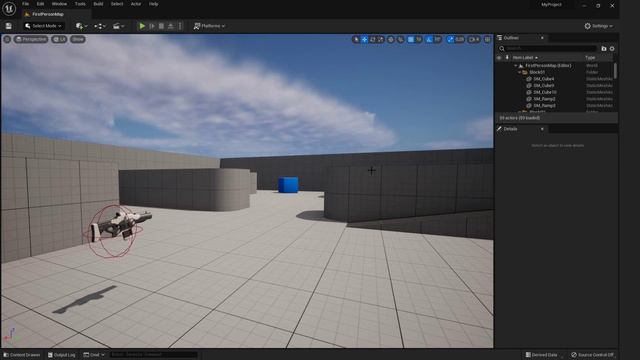Click the Unreal Engine logo icon

(x=9, y=8)
